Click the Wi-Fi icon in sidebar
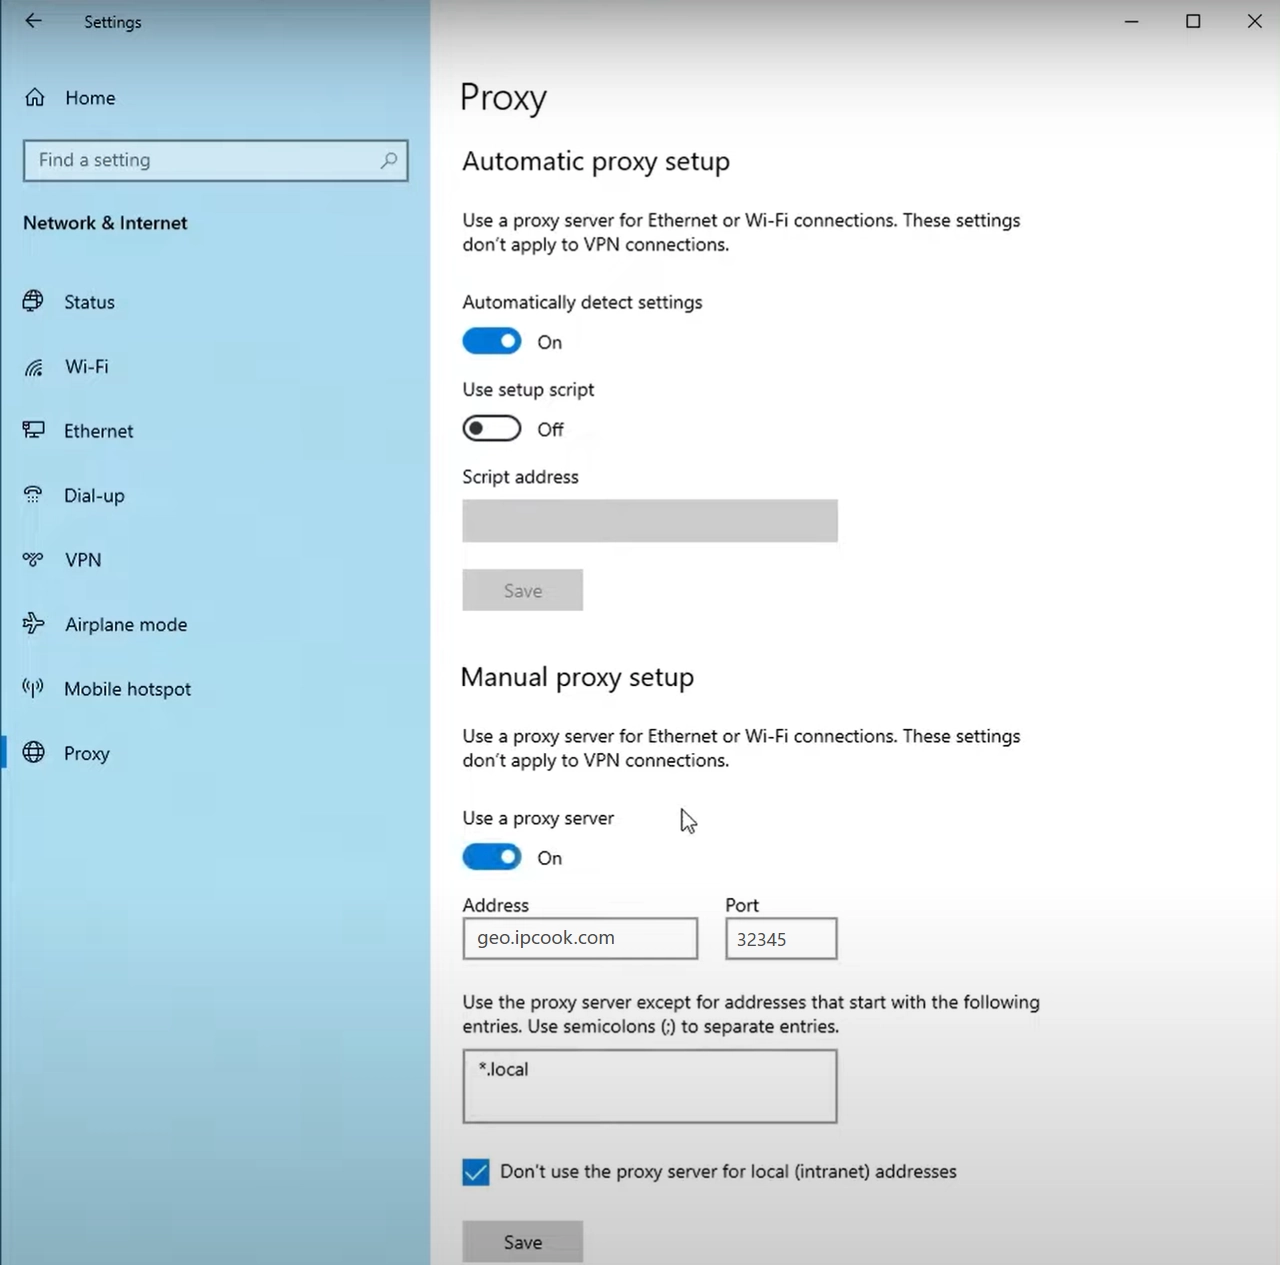1280x1265 pixels. click(x=33, y=366)
